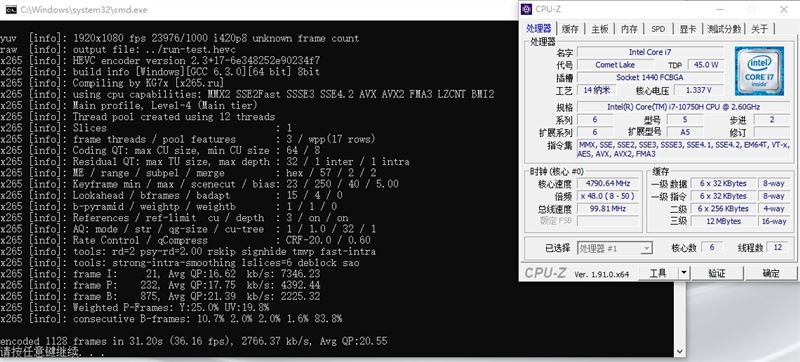Screen dimensions: 800x362
Task: Click the frame I Avg QP:16.62 line
Action: point(160,274)
